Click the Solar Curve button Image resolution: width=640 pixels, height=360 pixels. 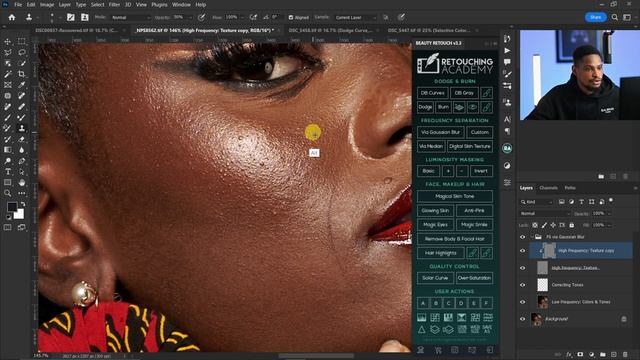(x=435, y=278)
